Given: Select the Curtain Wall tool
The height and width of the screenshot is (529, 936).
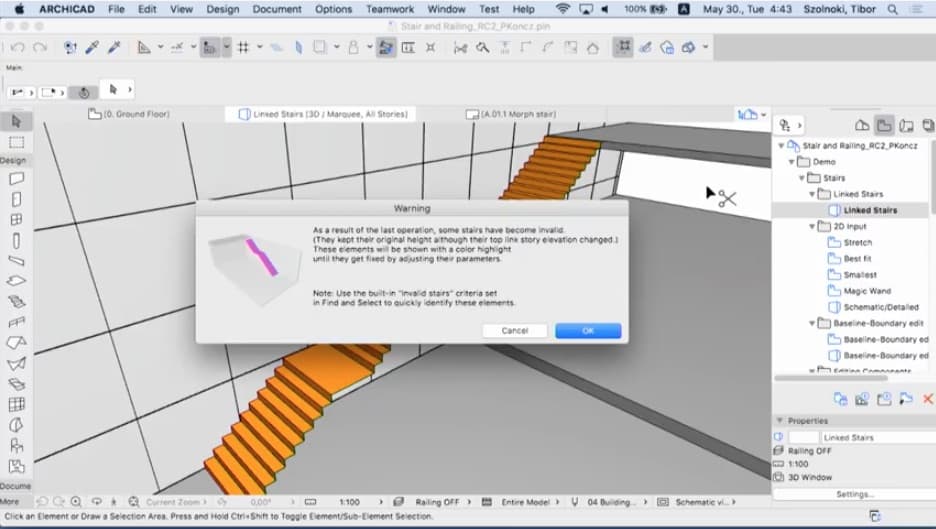Looking at the screenshot, I should pyautogui.click(x=16, y=404).
